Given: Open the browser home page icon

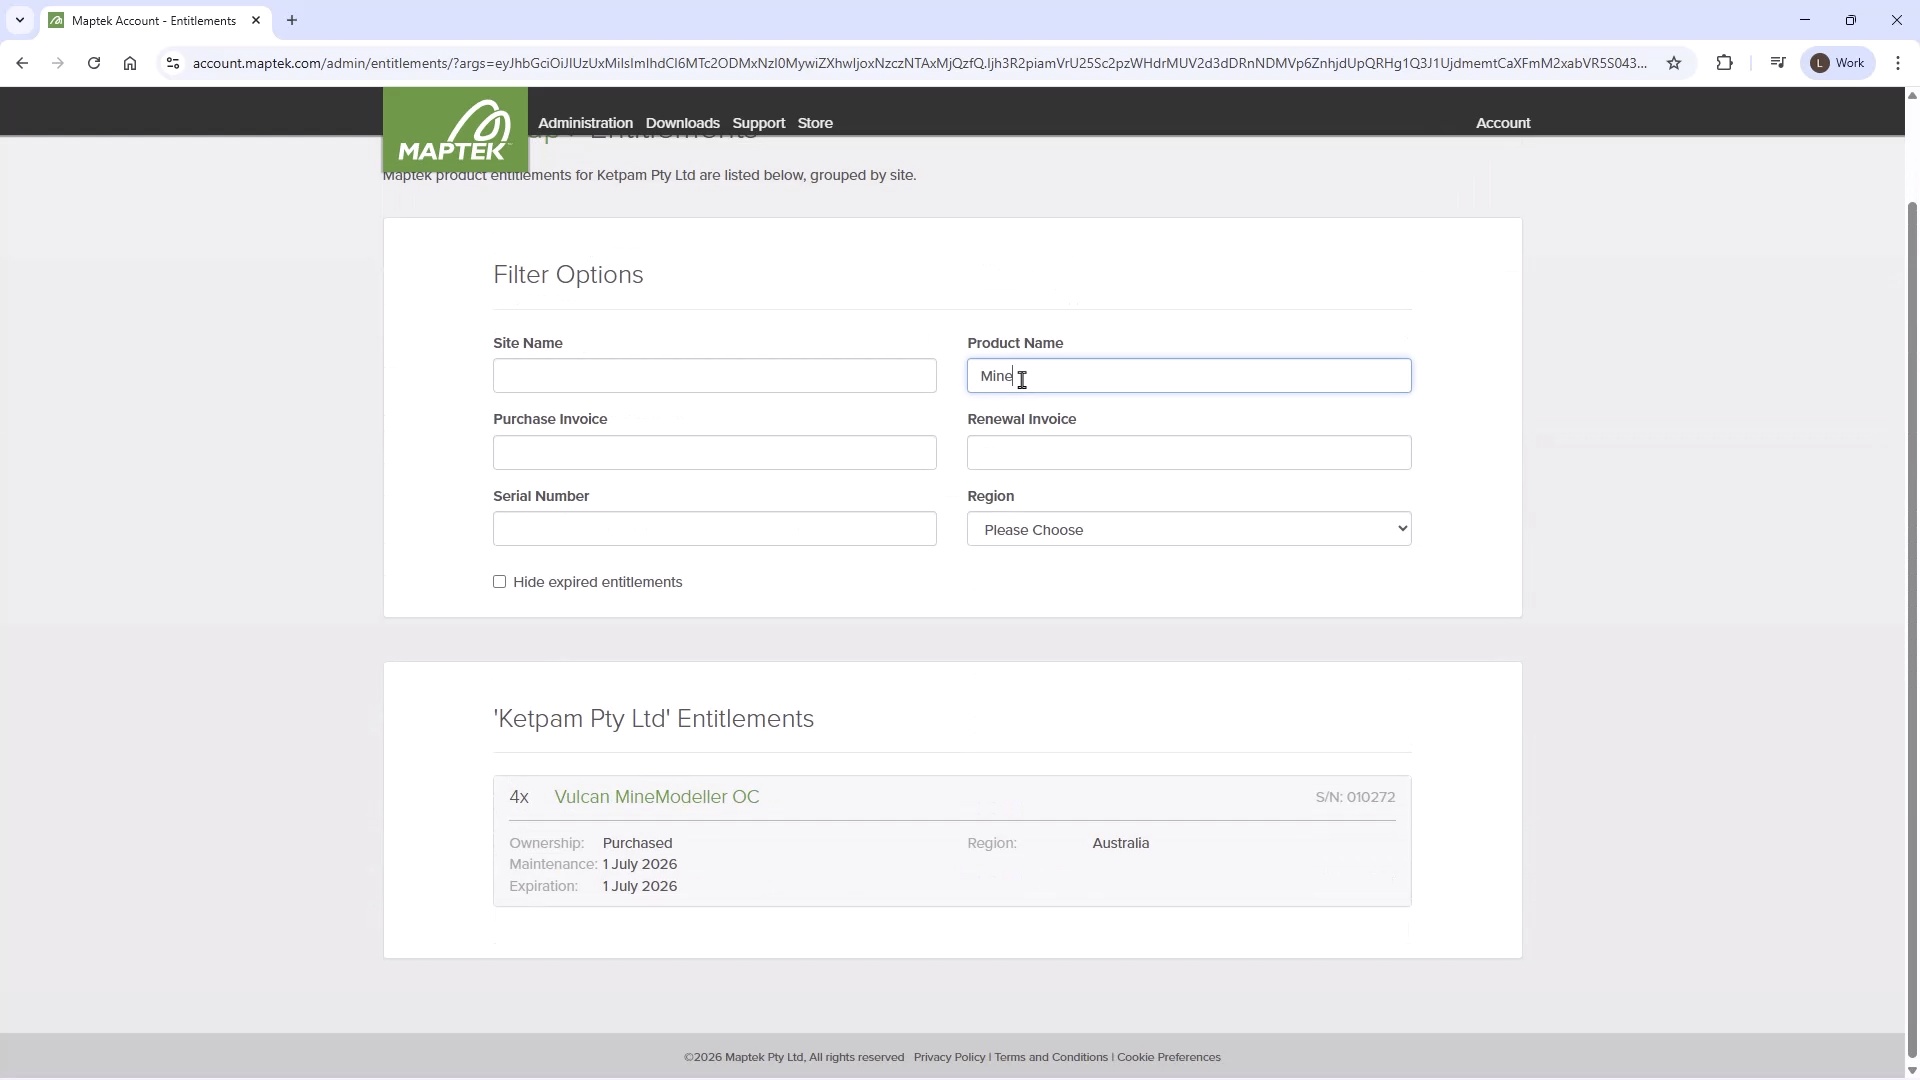Looking at the screenshot, I should 130,63.
